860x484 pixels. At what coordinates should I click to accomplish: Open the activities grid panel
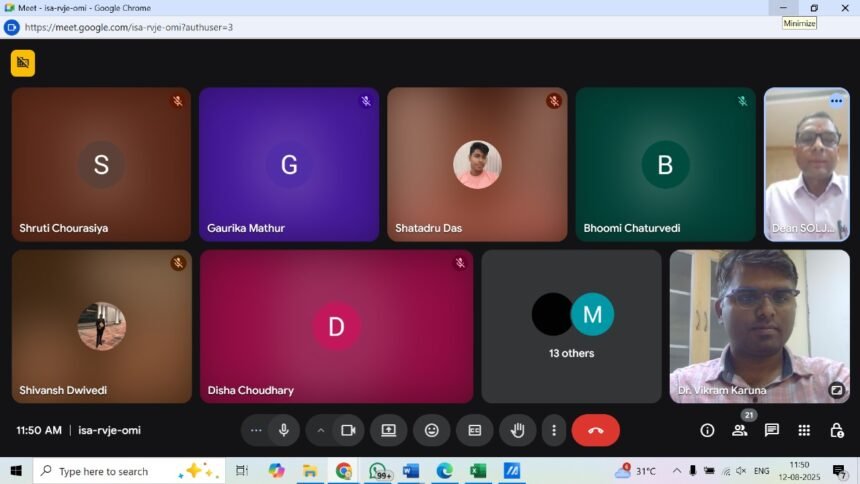coord(804,430)
